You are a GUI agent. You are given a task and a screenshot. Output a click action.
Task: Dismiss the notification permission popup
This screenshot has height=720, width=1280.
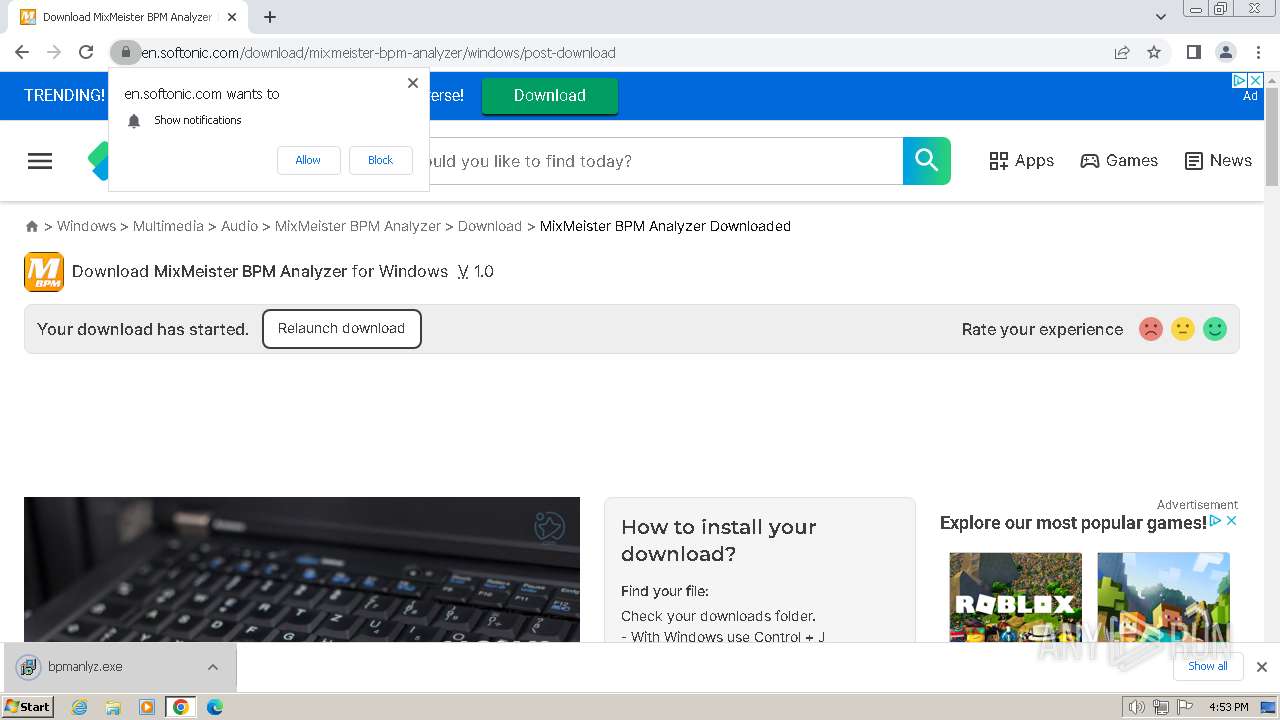[x=413, y=83]
